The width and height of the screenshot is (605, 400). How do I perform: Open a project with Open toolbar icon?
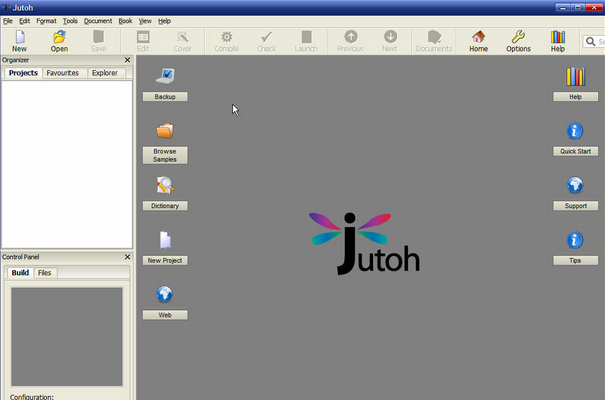point(59,37)
